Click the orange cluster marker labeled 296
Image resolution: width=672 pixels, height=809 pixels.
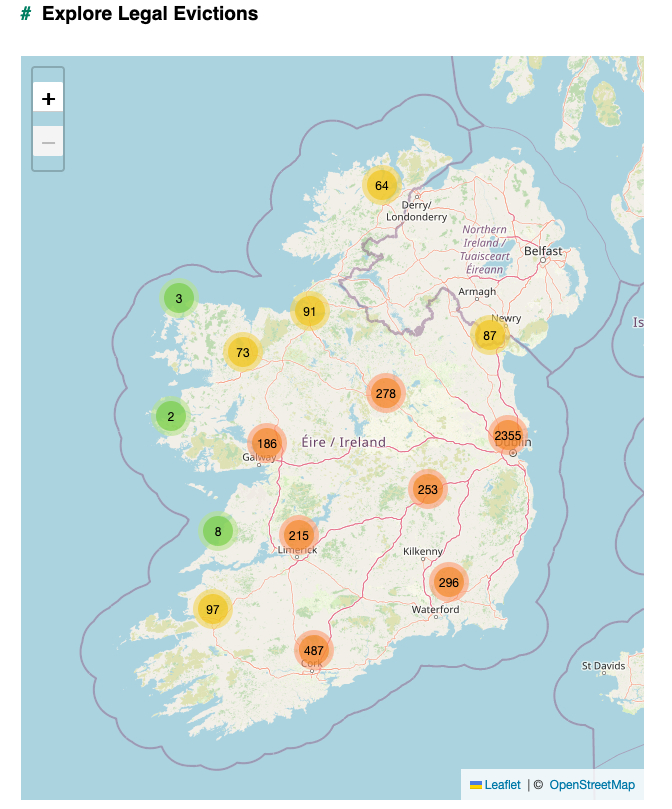pos(448,583)
